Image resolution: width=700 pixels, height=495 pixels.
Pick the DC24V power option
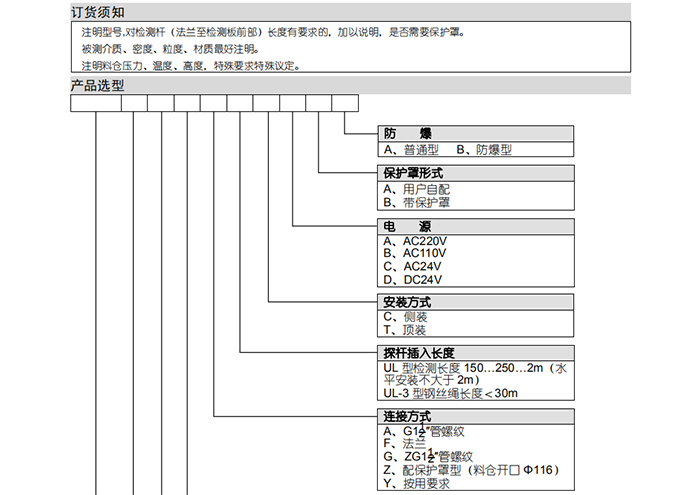point(414,280)
